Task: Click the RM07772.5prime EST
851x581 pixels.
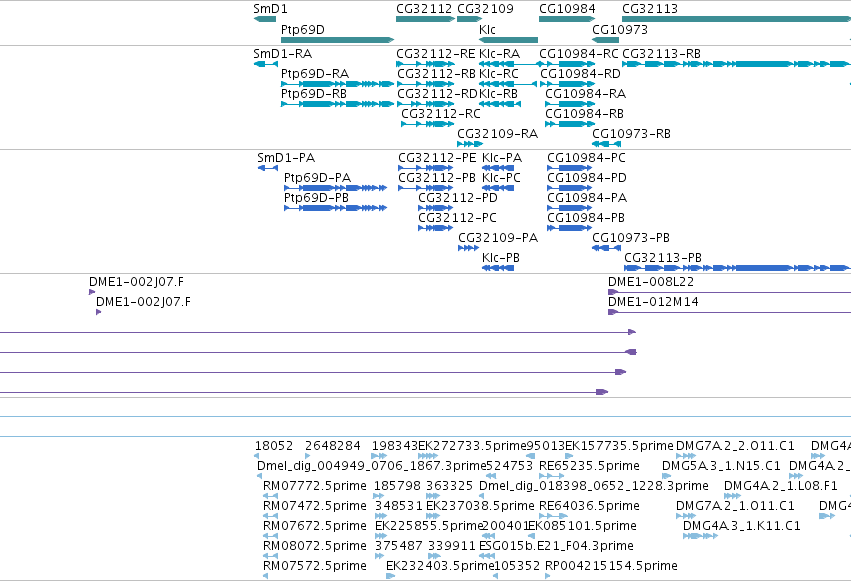Action: (x=270, y=496)
